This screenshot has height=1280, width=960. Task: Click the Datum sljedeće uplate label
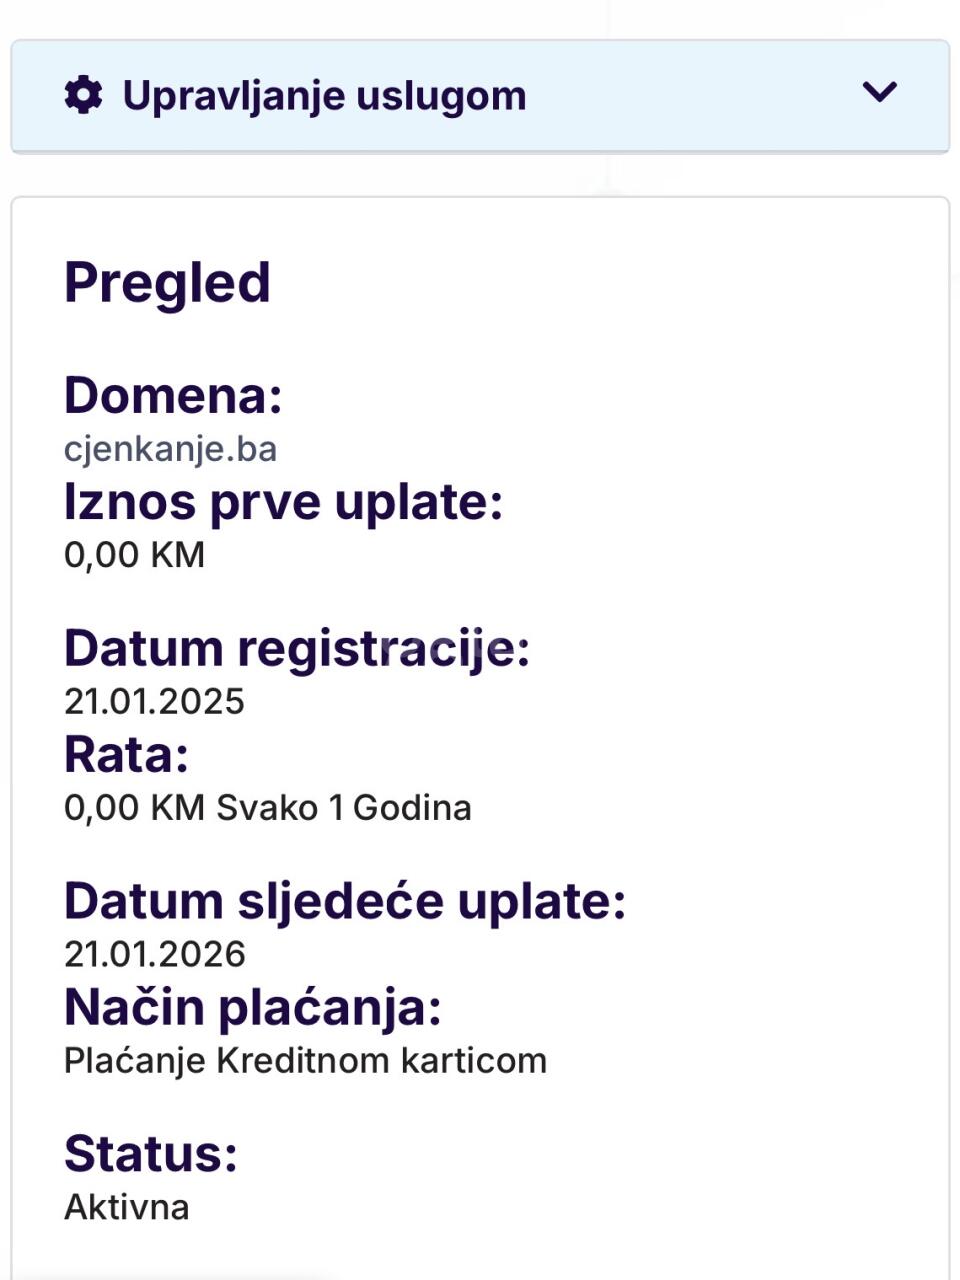click(x=345, y=901)
